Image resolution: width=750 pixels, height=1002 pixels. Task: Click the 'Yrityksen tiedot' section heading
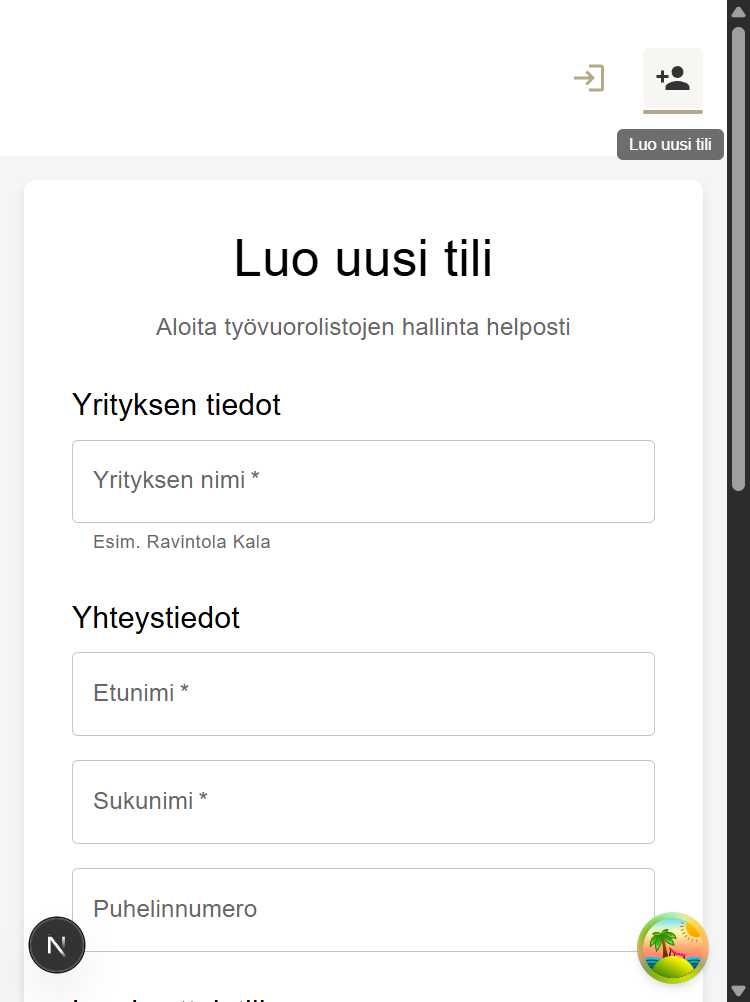click(176, 405)
